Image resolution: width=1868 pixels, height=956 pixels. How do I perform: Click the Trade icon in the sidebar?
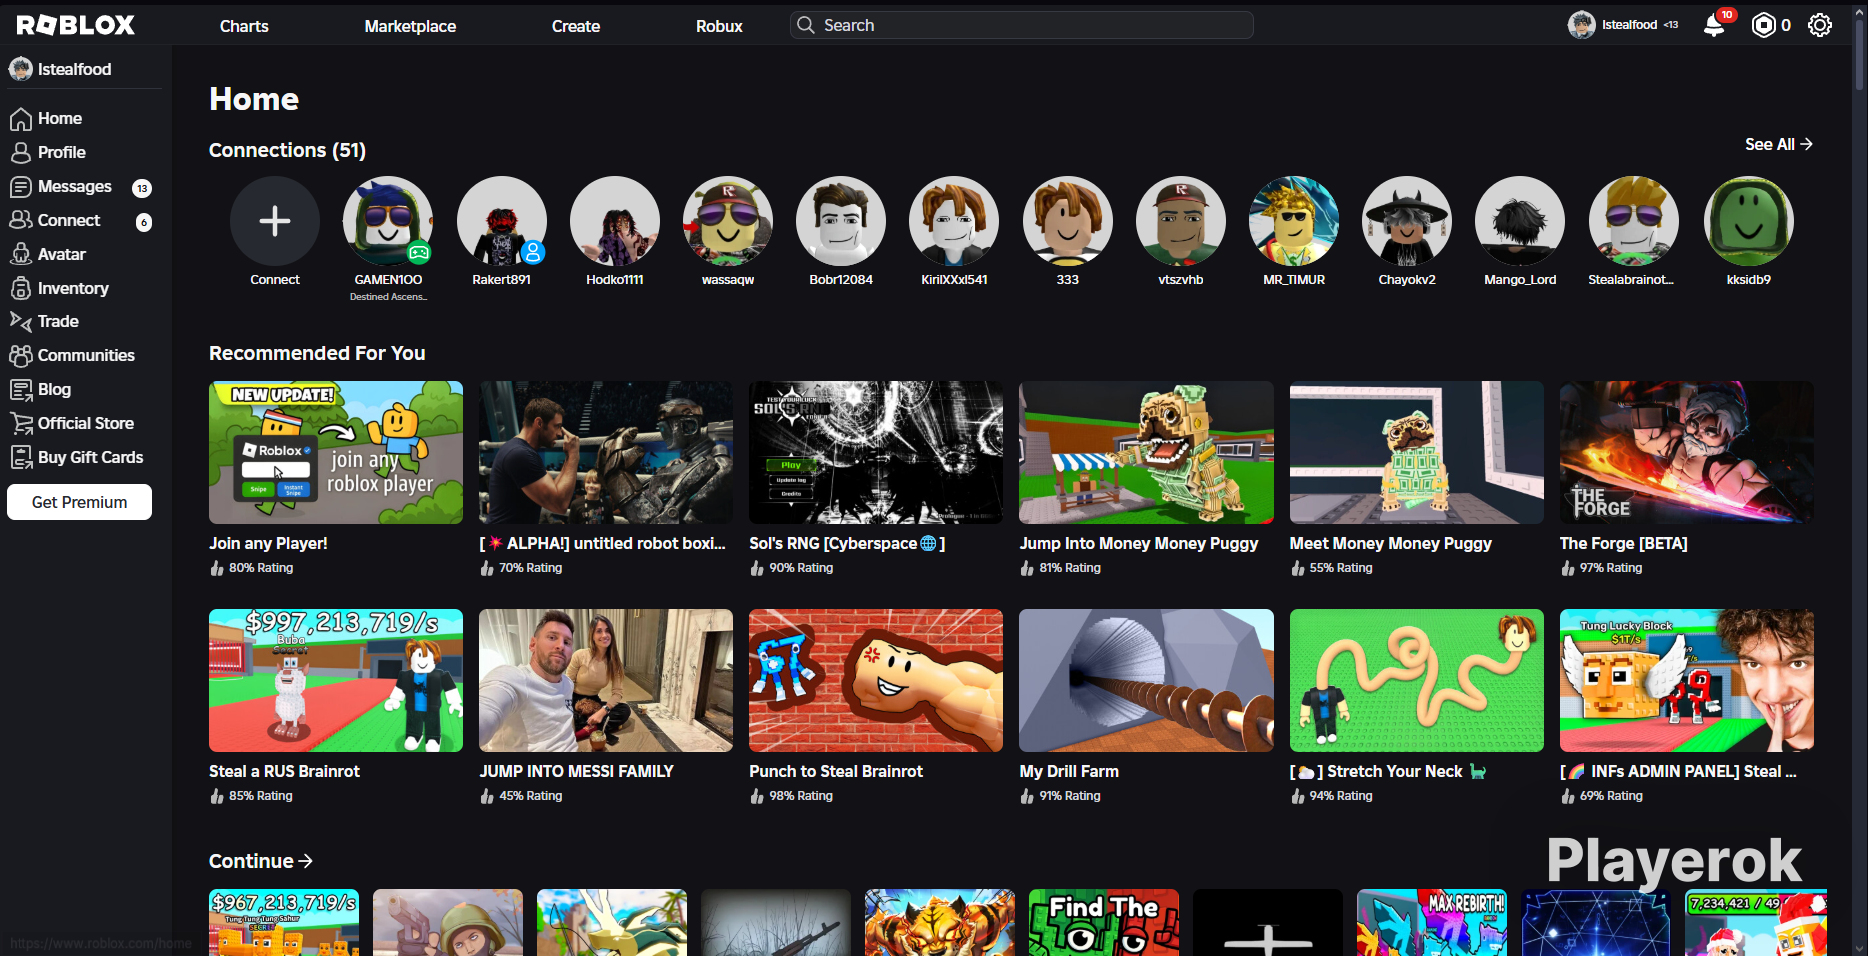pyautogui.click(x=21, y=321)
